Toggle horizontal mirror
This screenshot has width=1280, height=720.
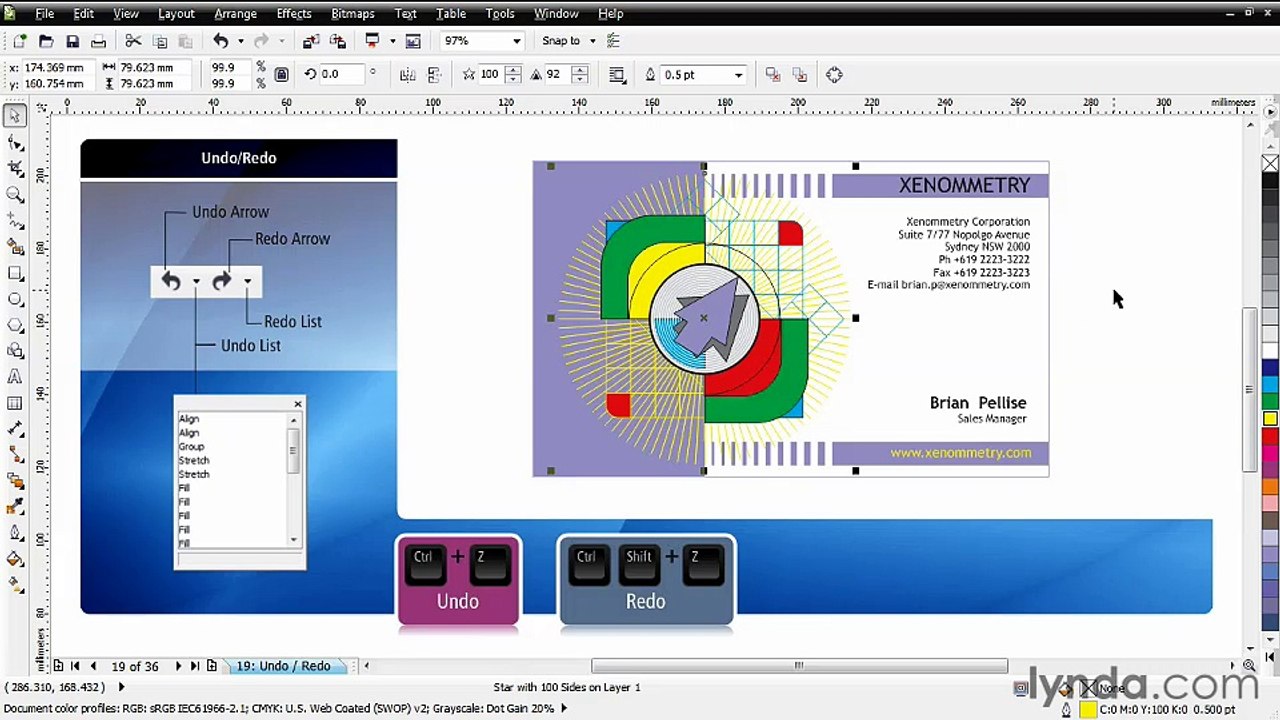(x=407, y=75)
